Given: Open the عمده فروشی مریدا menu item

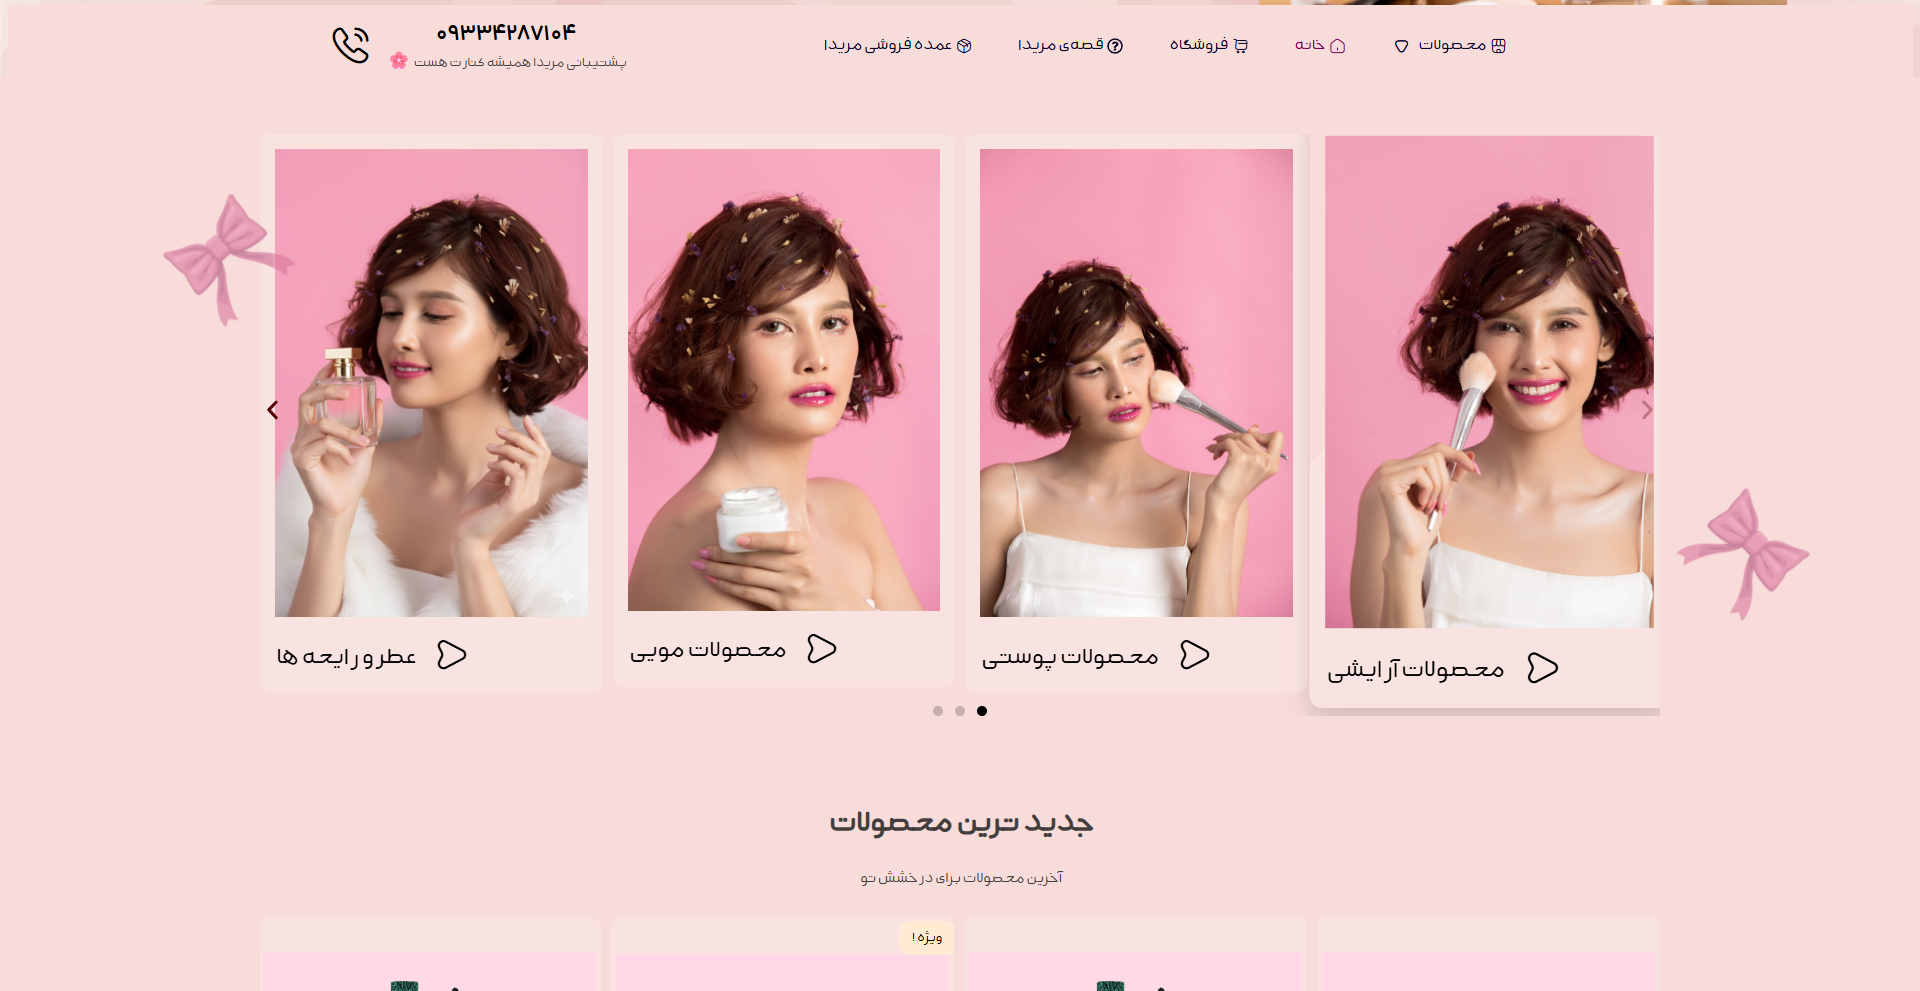Looking at the screenshot, I should point(897,45).
